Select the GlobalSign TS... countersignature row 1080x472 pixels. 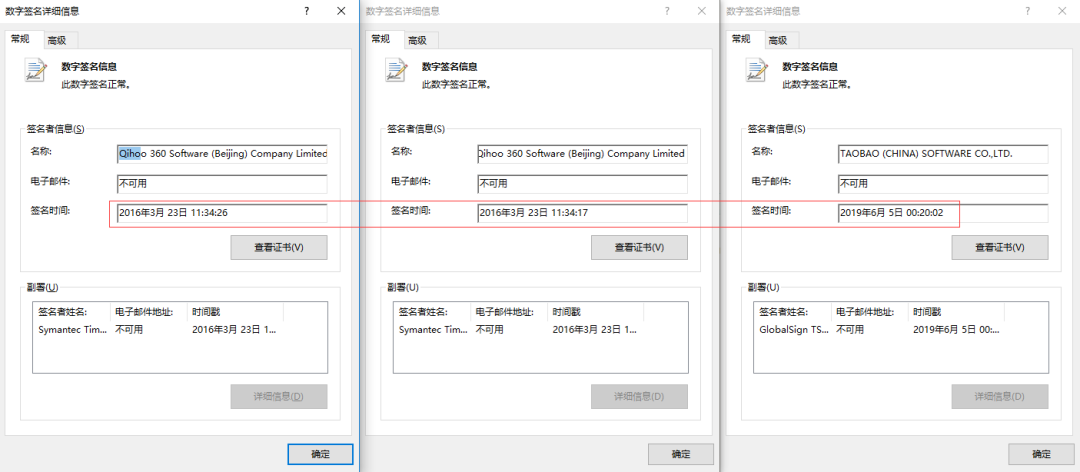pyautogui.click(x=880, y=330)
